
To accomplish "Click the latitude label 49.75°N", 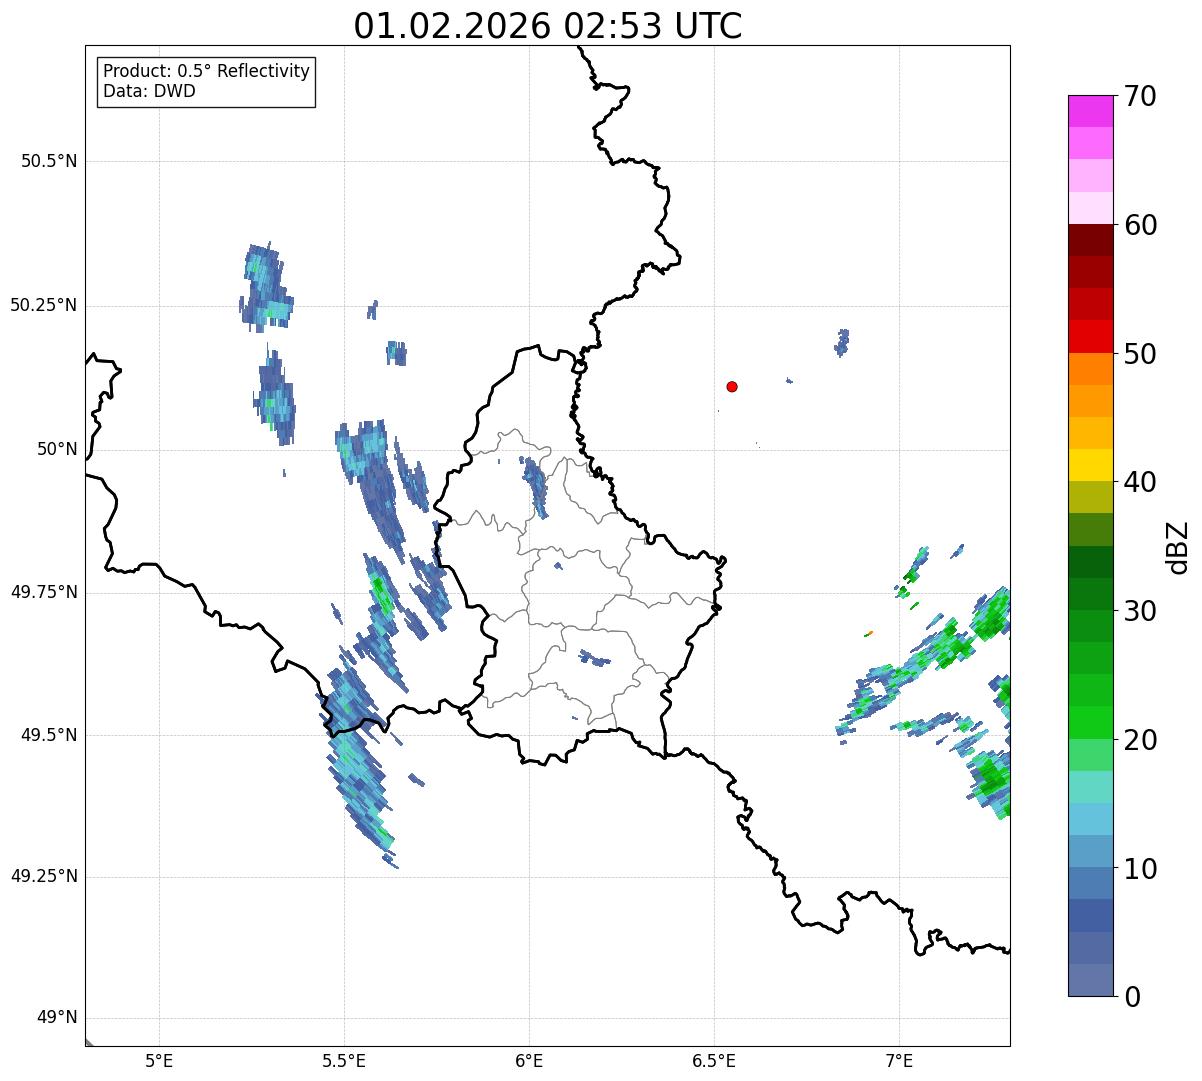I will point(43,592).
